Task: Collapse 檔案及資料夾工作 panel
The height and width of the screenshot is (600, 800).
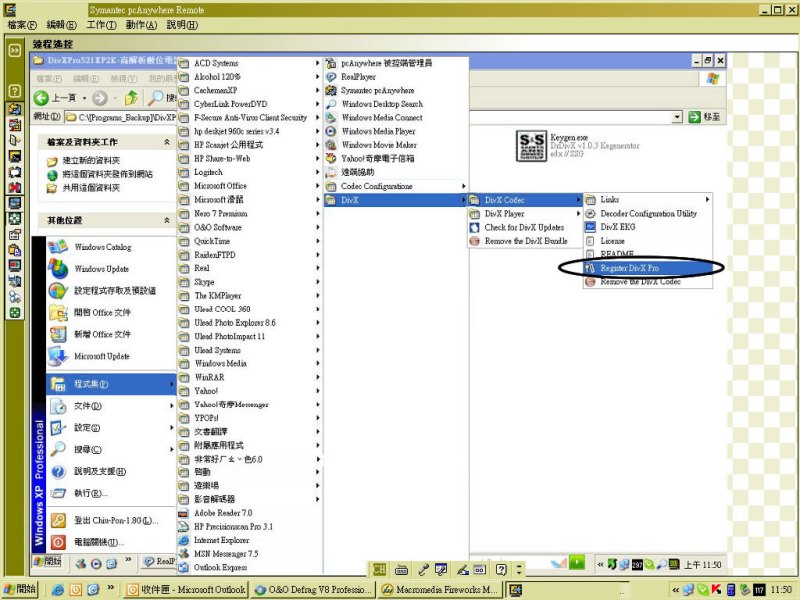Action: click(x=166, y=143)
